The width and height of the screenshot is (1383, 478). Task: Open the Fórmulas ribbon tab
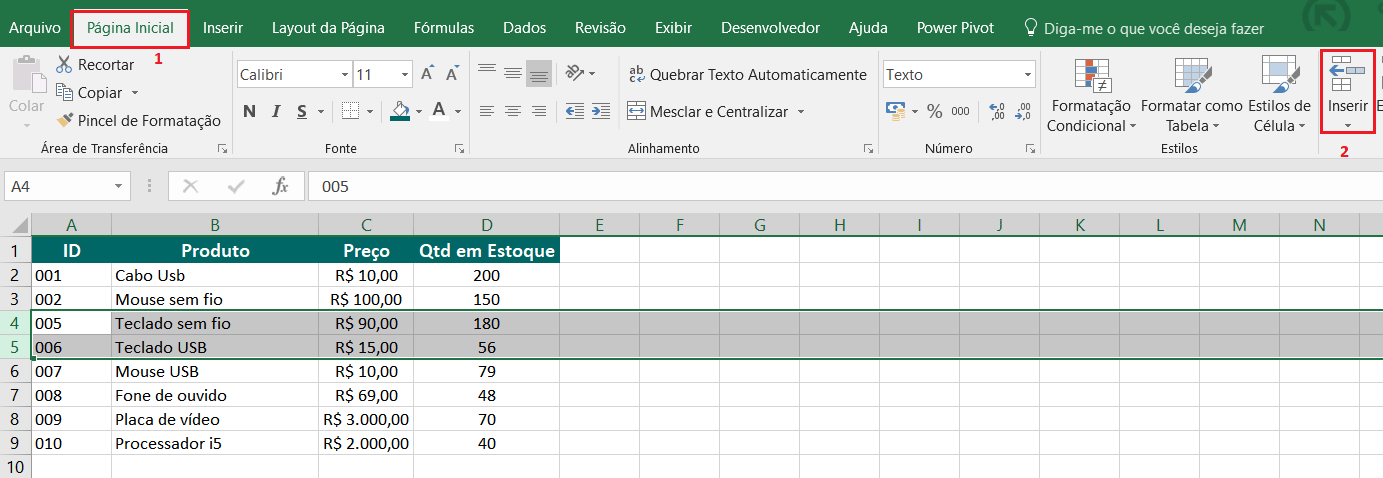pyautogui.click(x=444, y=28)
